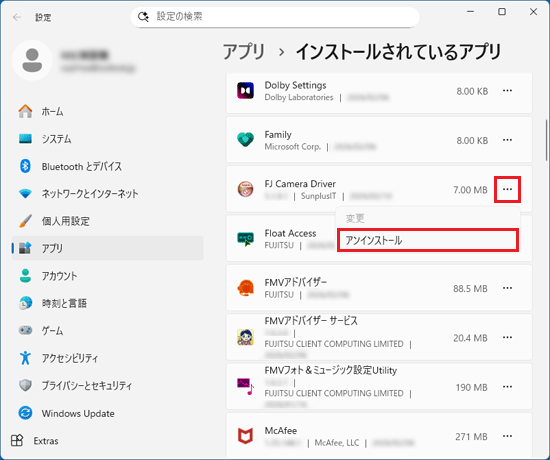This screenshot has height=460, width=550.
Task: Click the Dolby Settings app name
Action: (295, 85)
